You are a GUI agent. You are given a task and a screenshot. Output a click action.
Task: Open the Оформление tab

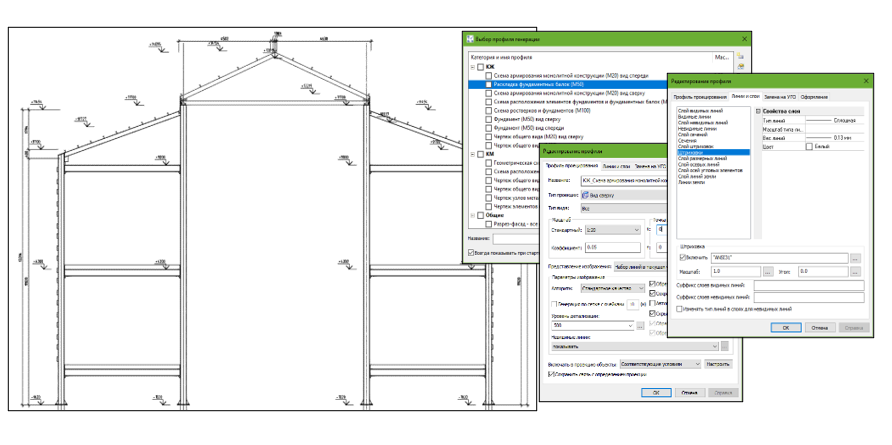(813, 96)
